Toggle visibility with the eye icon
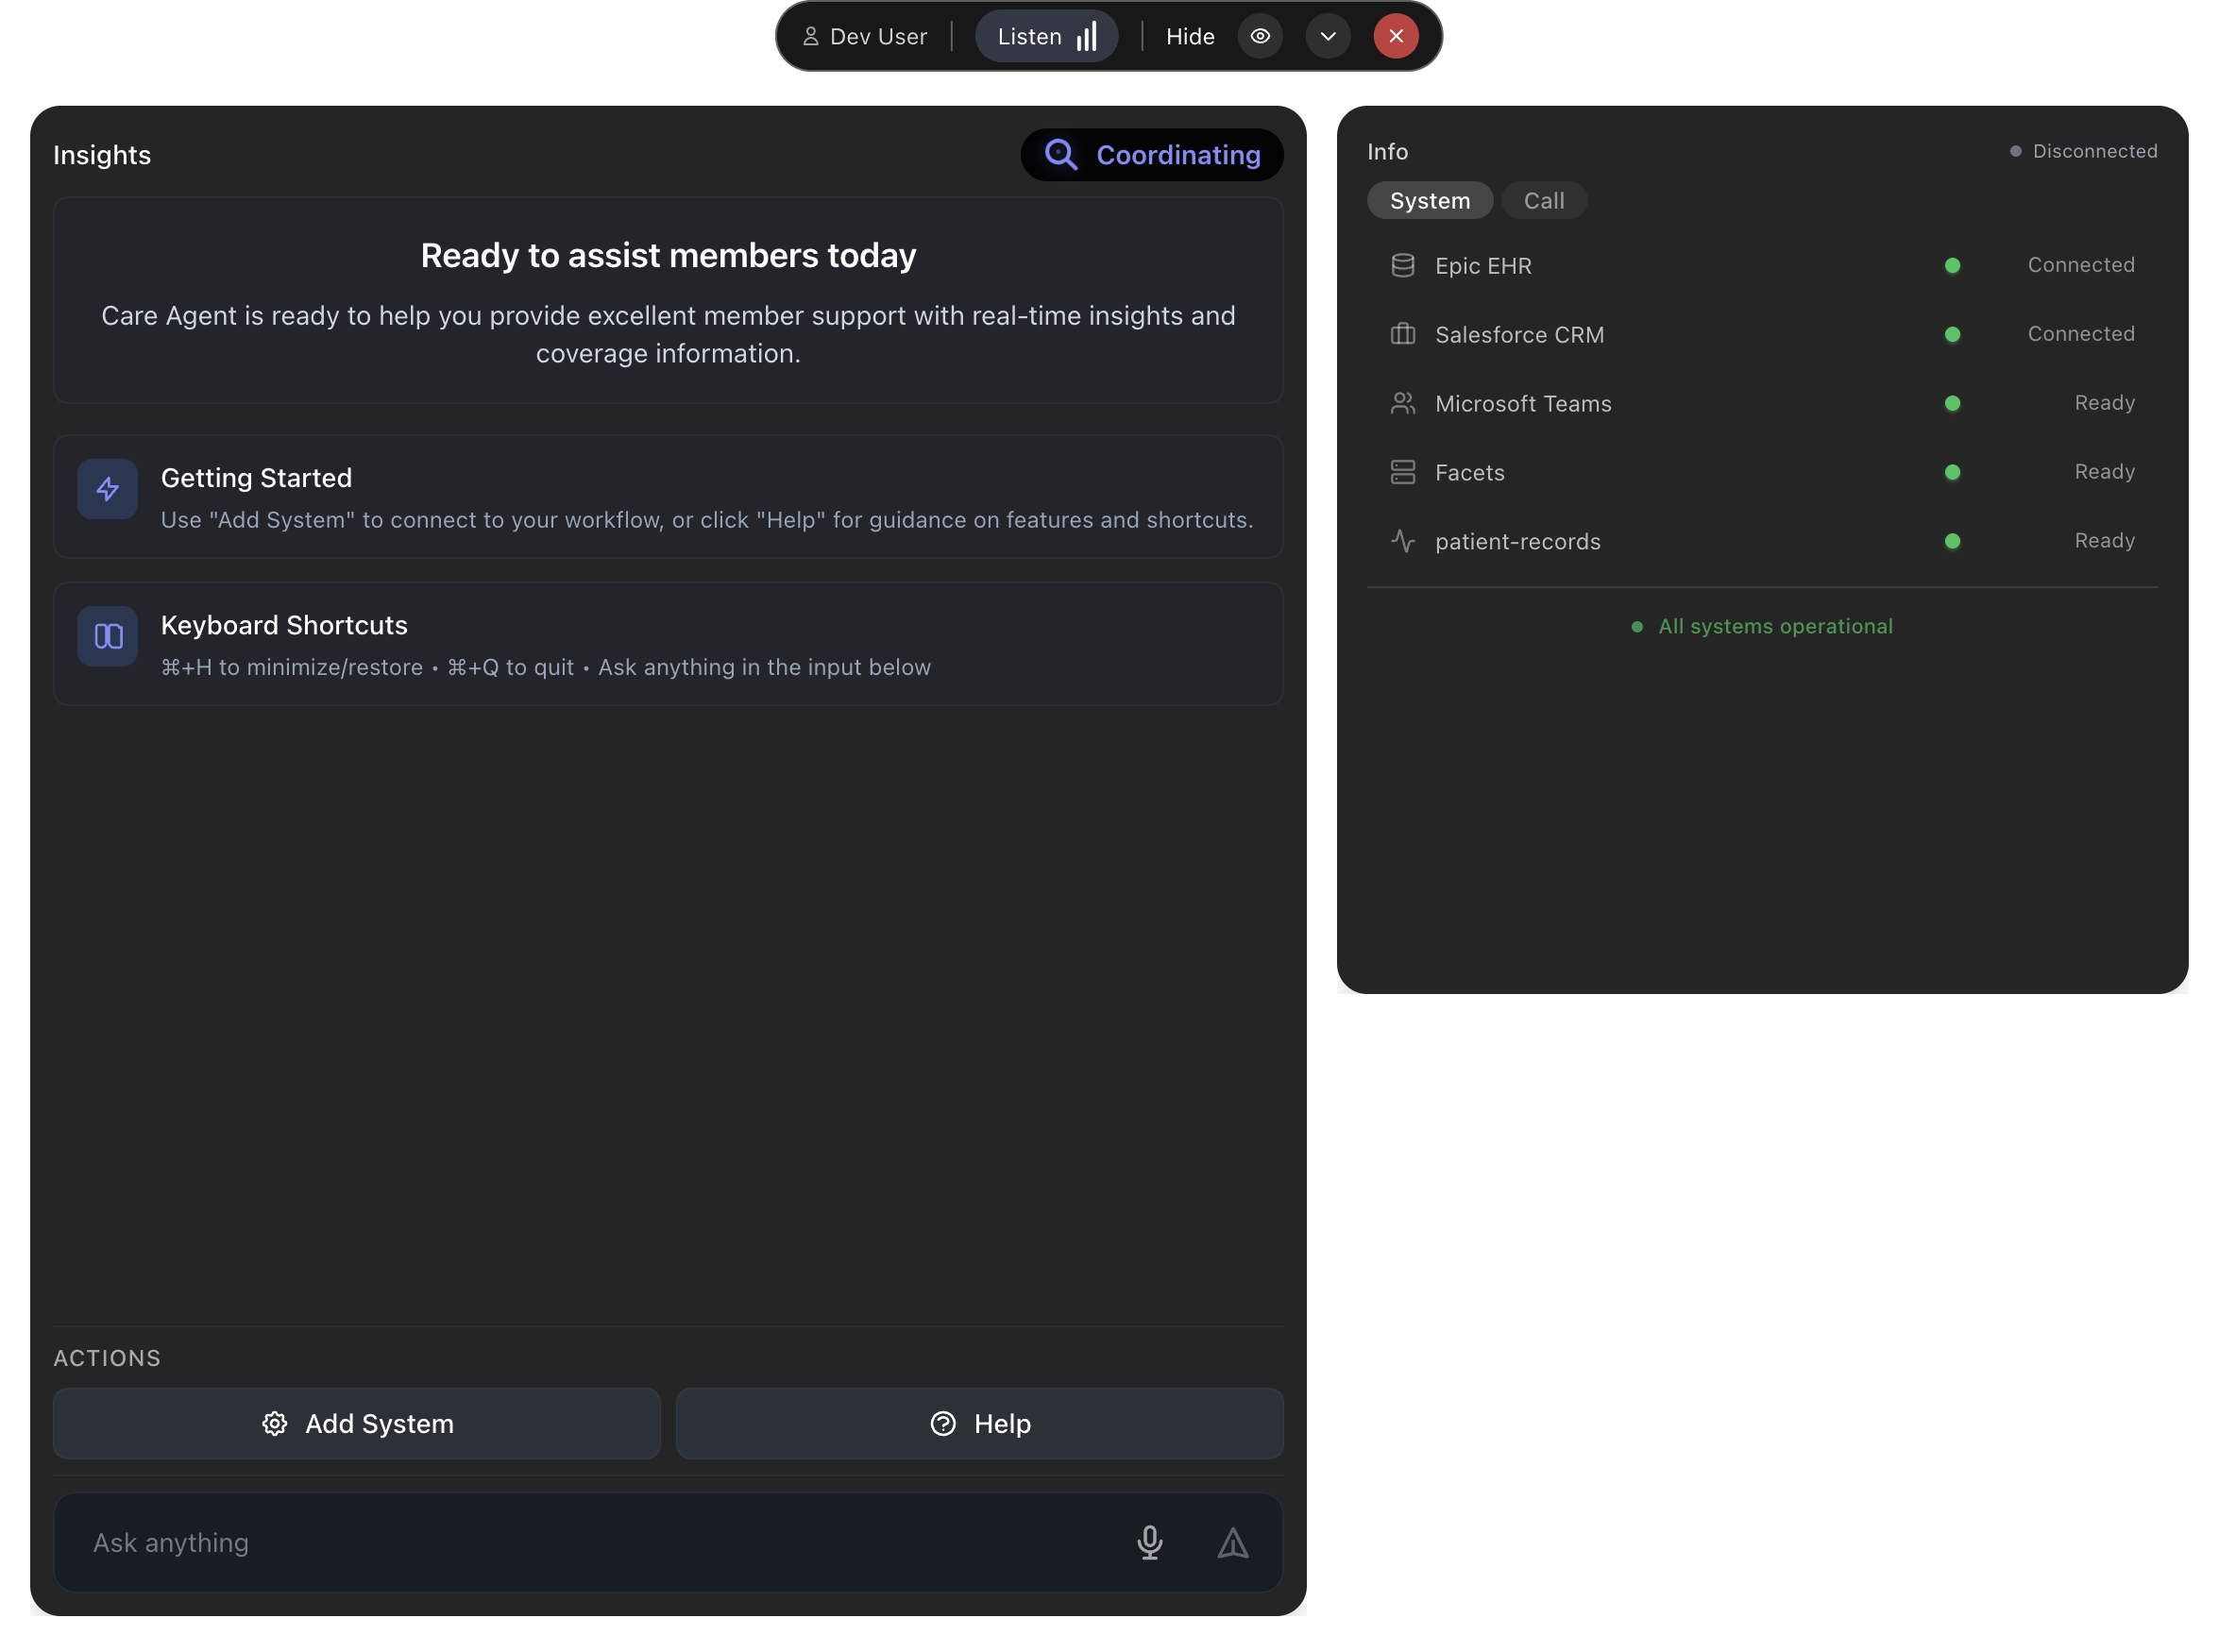Image resolution: width=2219 pixels, height=1652 pixels. [1260, 37]
